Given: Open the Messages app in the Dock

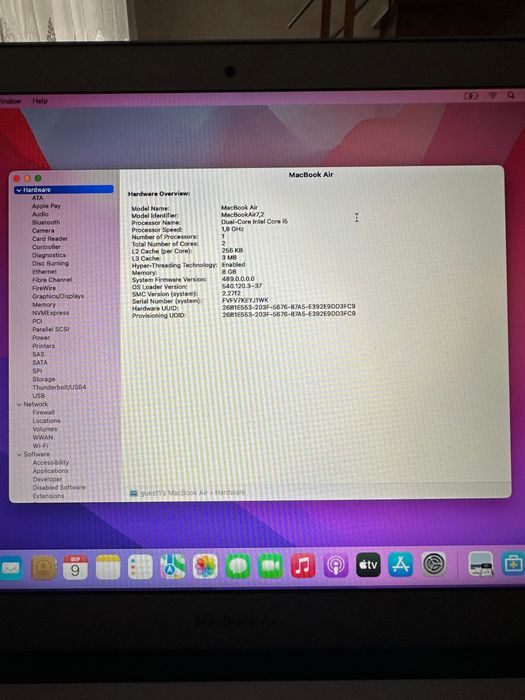Looking at the screenshot, I should [x=238, y=566].
